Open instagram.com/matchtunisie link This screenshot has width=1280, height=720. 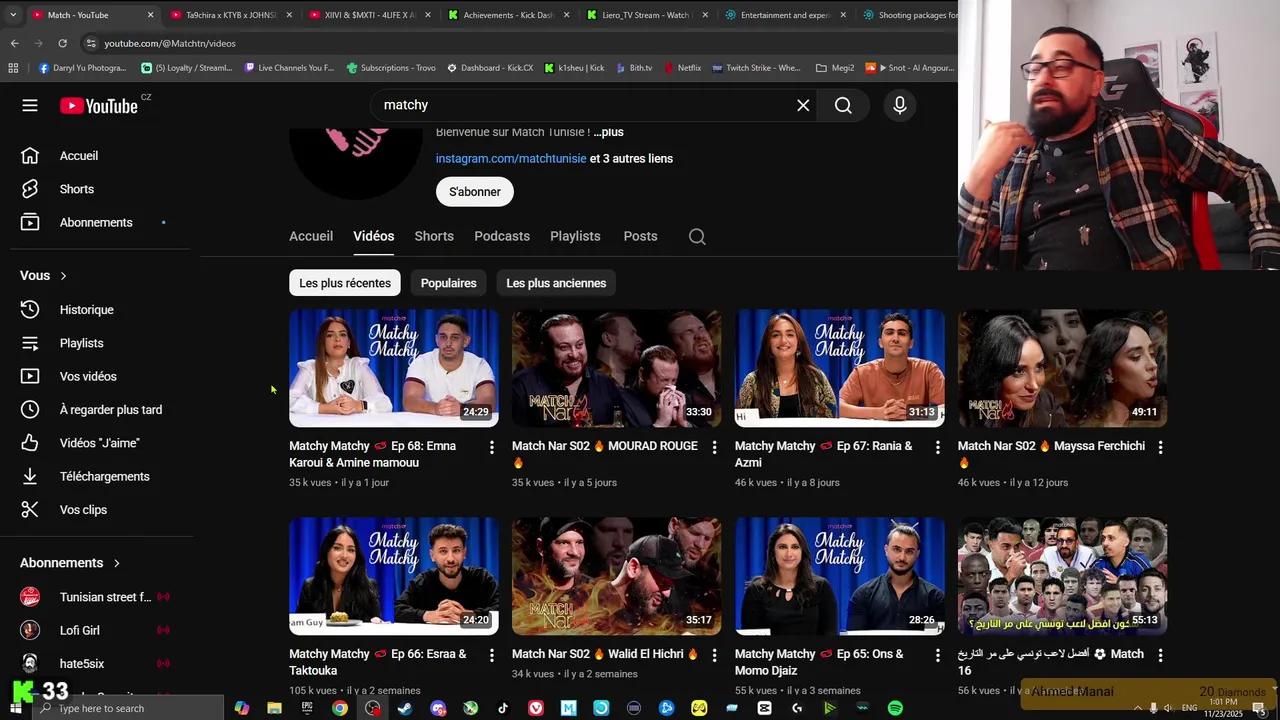coord(511,159)
